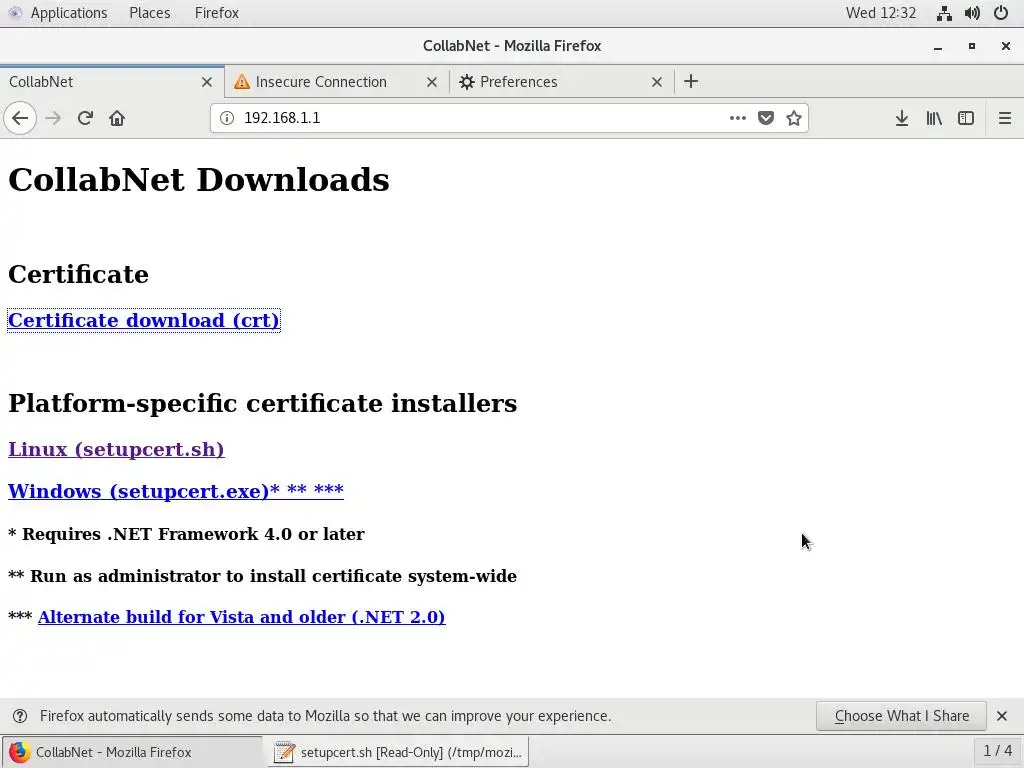Click the 'Platform-specific certificate installers' heading

tap(263, 404)
